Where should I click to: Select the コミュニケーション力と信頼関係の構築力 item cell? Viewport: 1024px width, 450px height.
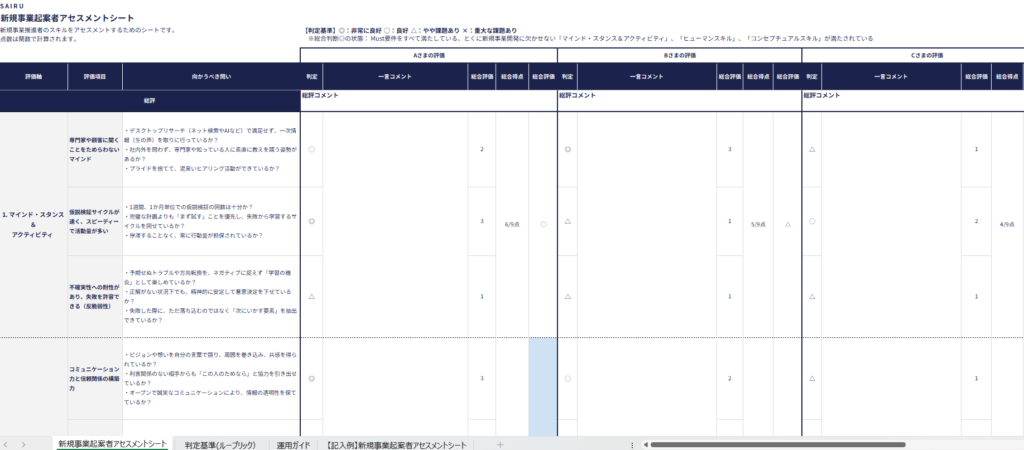pos(95,378)
